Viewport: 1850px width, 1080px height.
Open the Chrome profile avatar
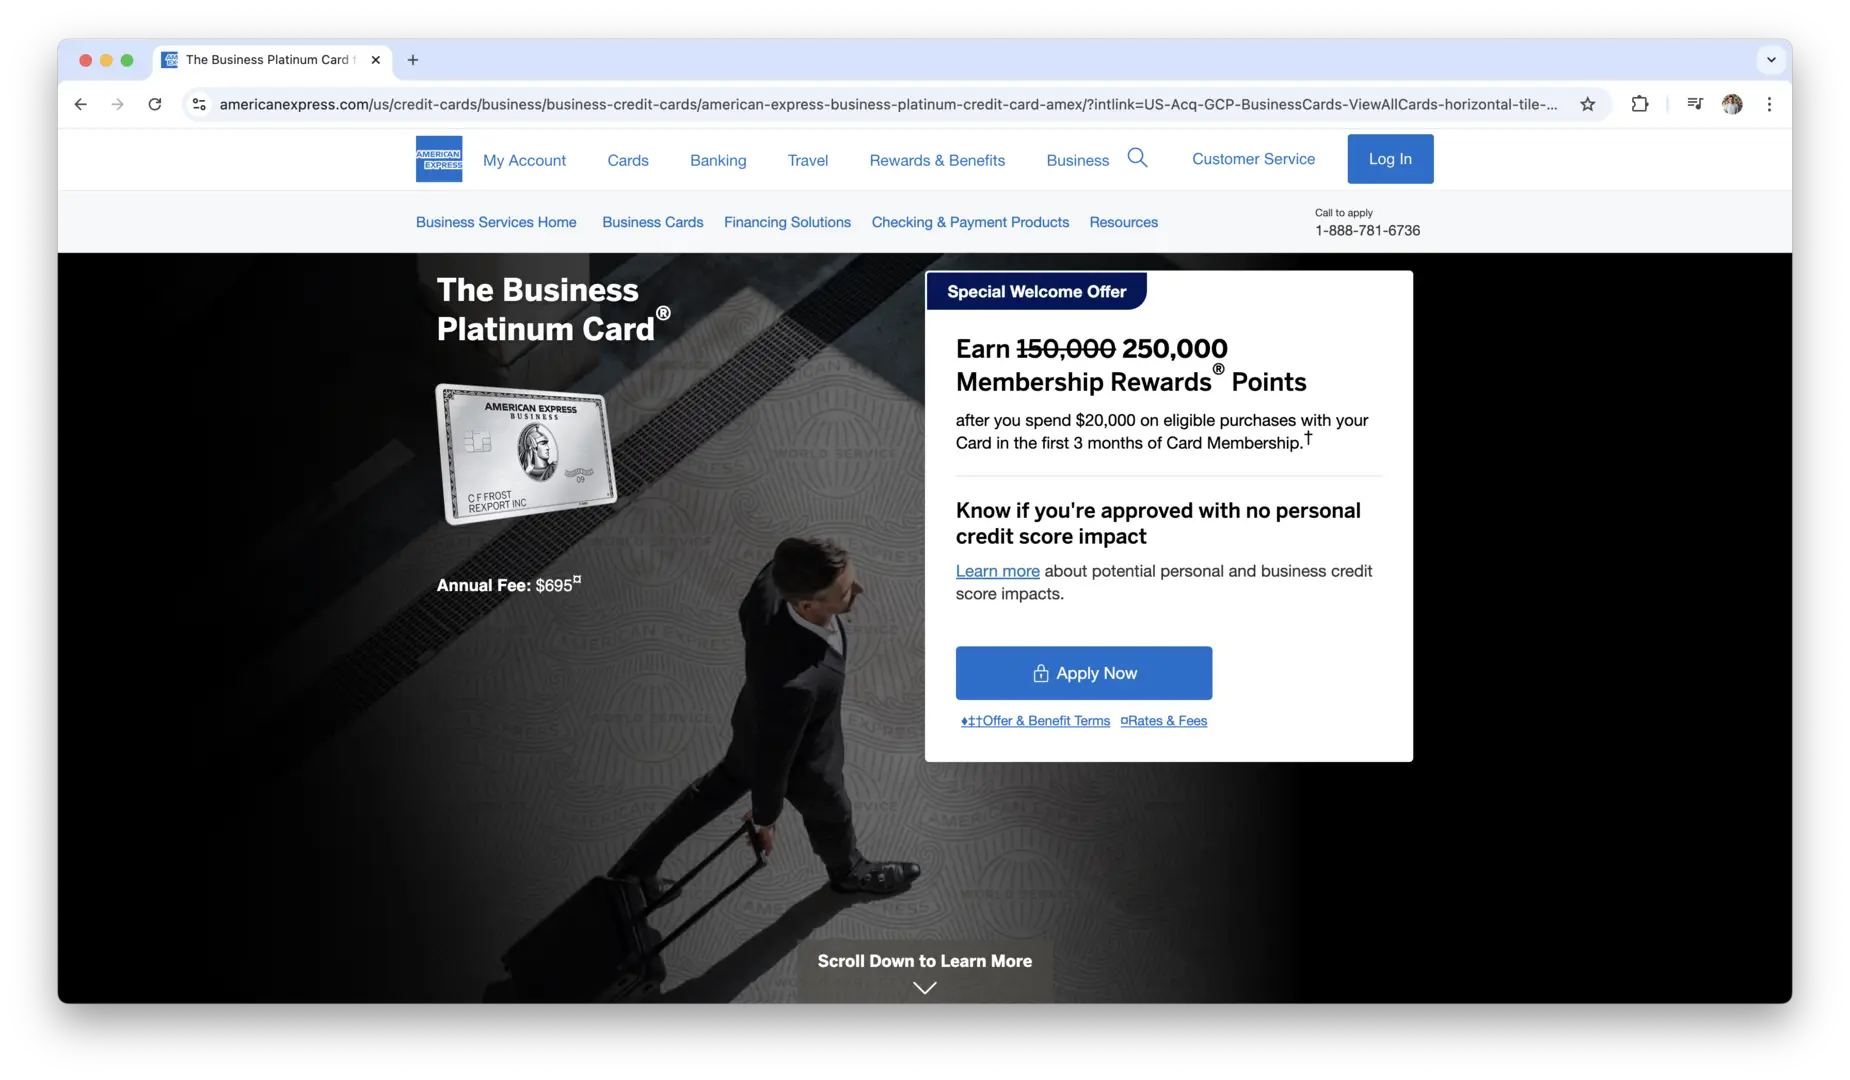(x=1732, y=104)
